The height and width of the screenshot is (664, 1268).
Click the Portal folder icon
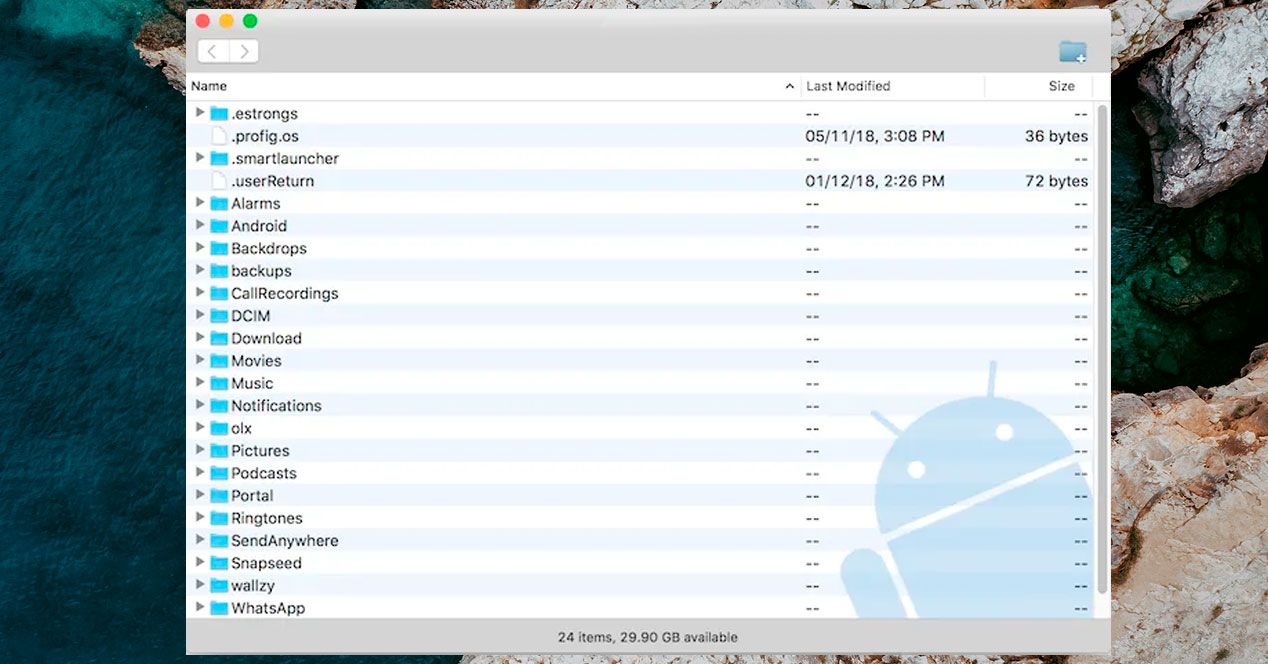pyautogui.click(x=219, y=496)
